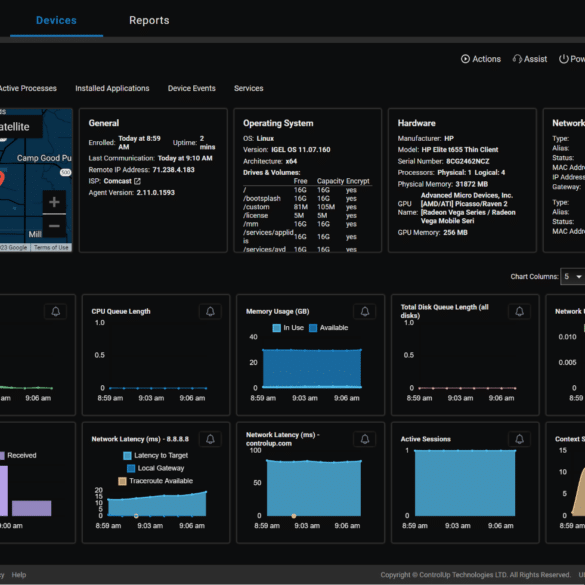The height and width of the screenshot is (585, 585).
Task: Click the OS version IGEL OS 11.07.160
Action: pos(301,150)
